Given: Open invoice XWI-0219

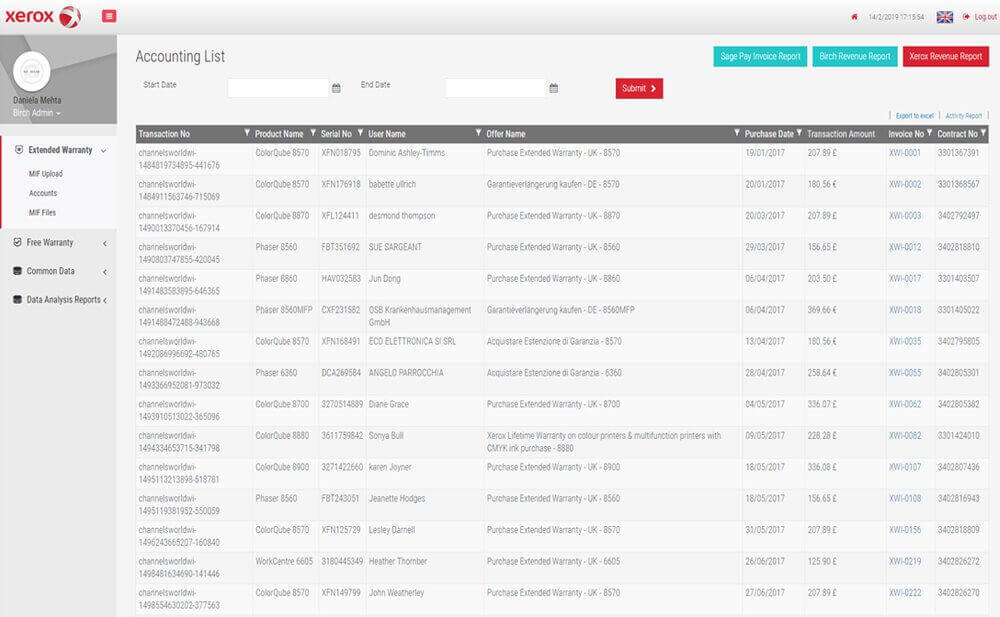Looking at the screenshot, I should (905, 561).
